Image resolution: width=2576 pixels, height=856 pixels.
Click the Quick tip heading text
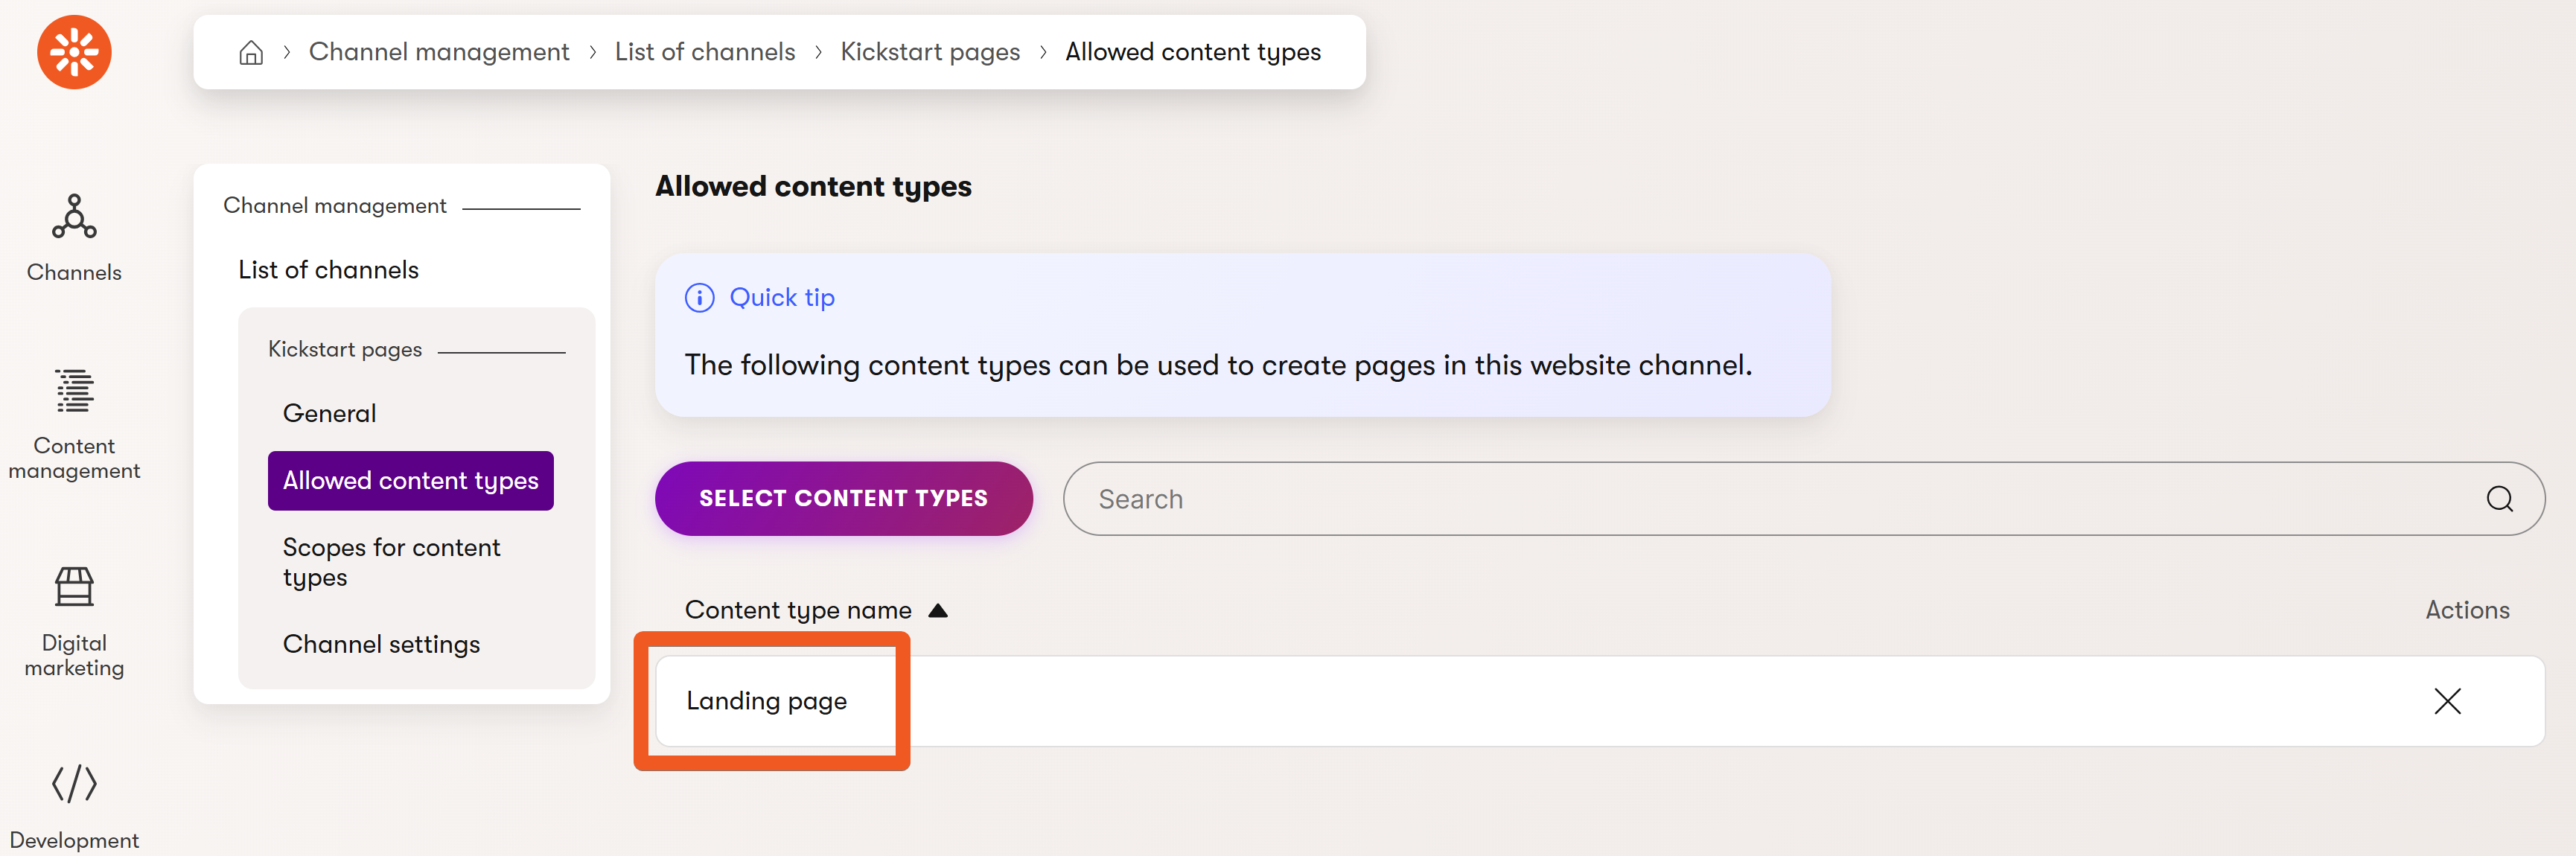[x=781, y=298]
